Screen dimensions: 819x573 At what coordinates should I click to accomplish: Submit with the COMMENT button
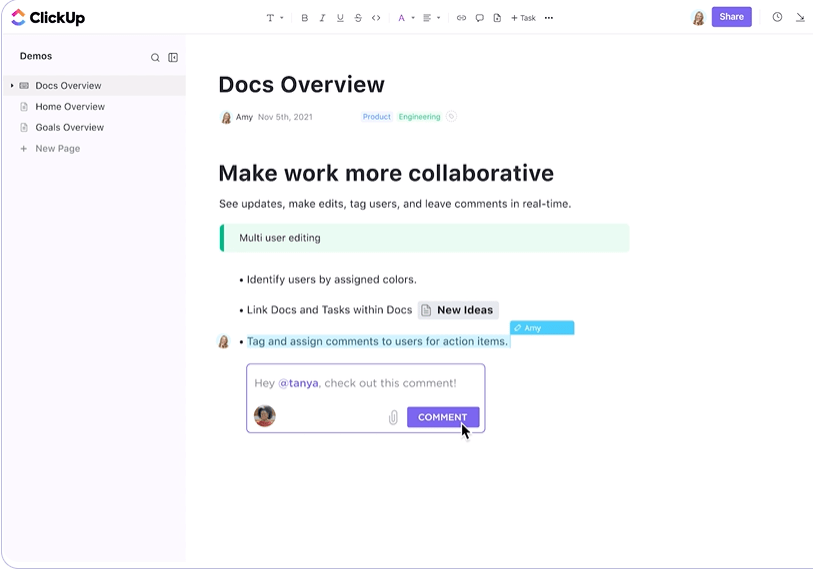(443, 417)
